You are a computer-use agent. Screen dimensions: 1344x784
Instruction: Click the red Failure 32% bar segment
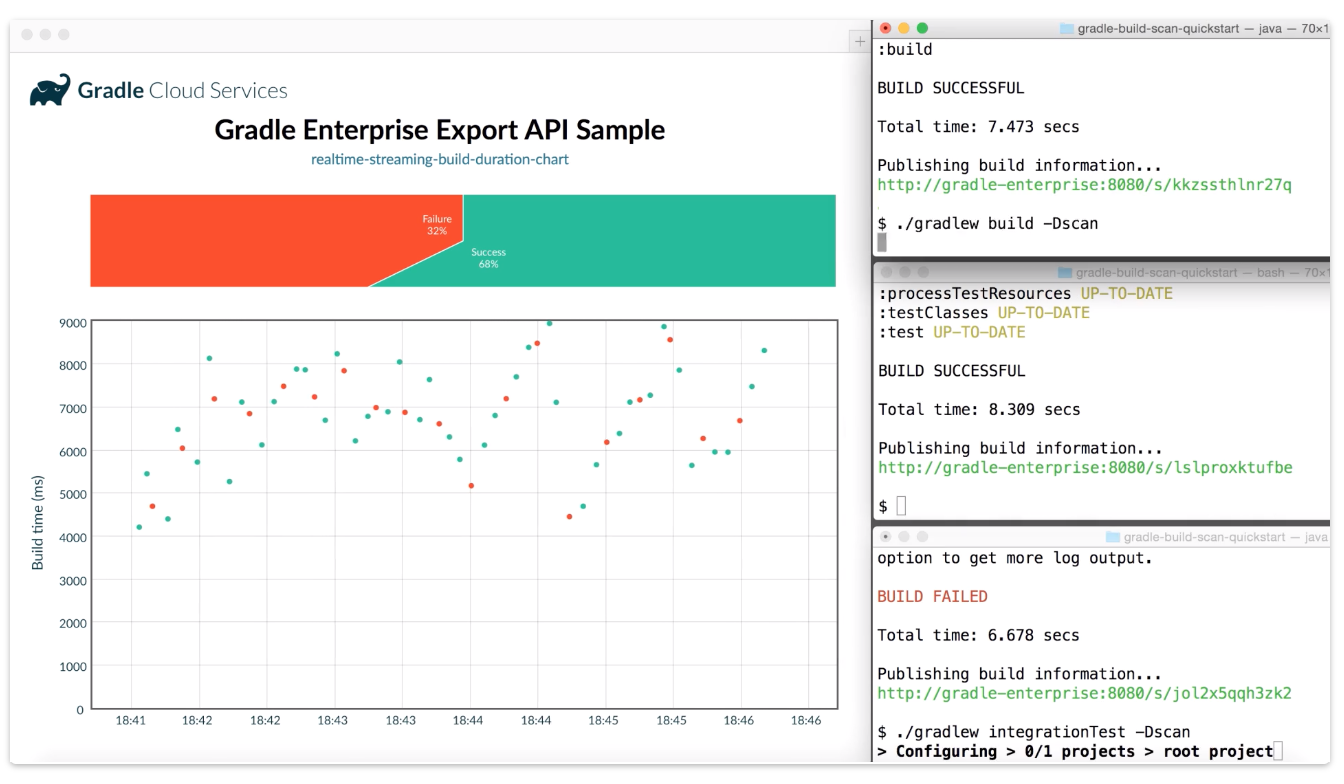(x=276, y=240)
